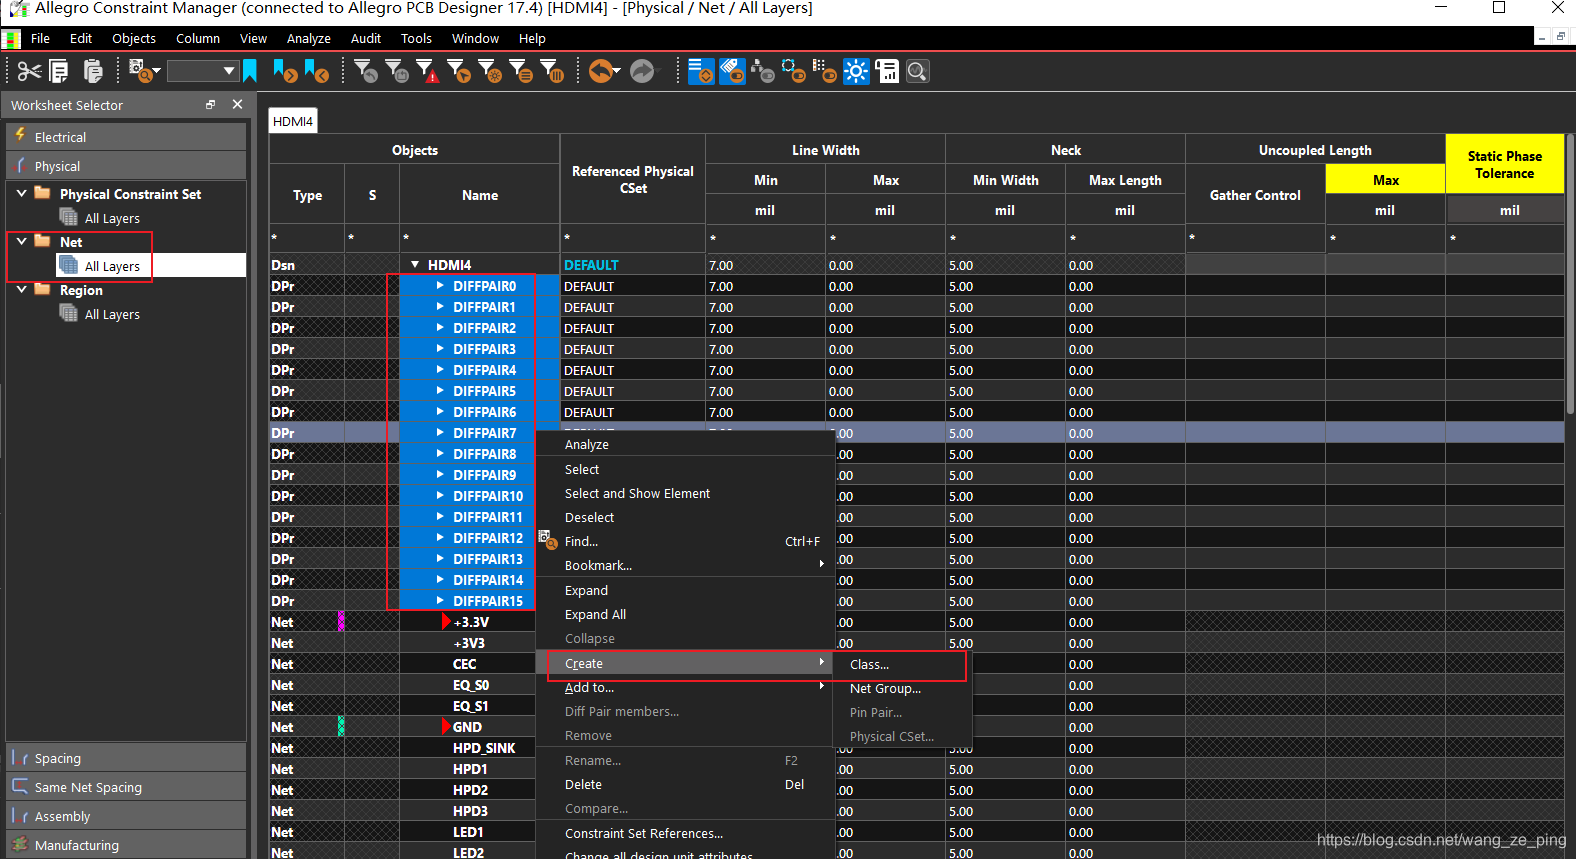The height and width of the screenshot is (859, 1576).
Task: Click the DEFAULT CSet cell of HDMI4
Action: 632,265
